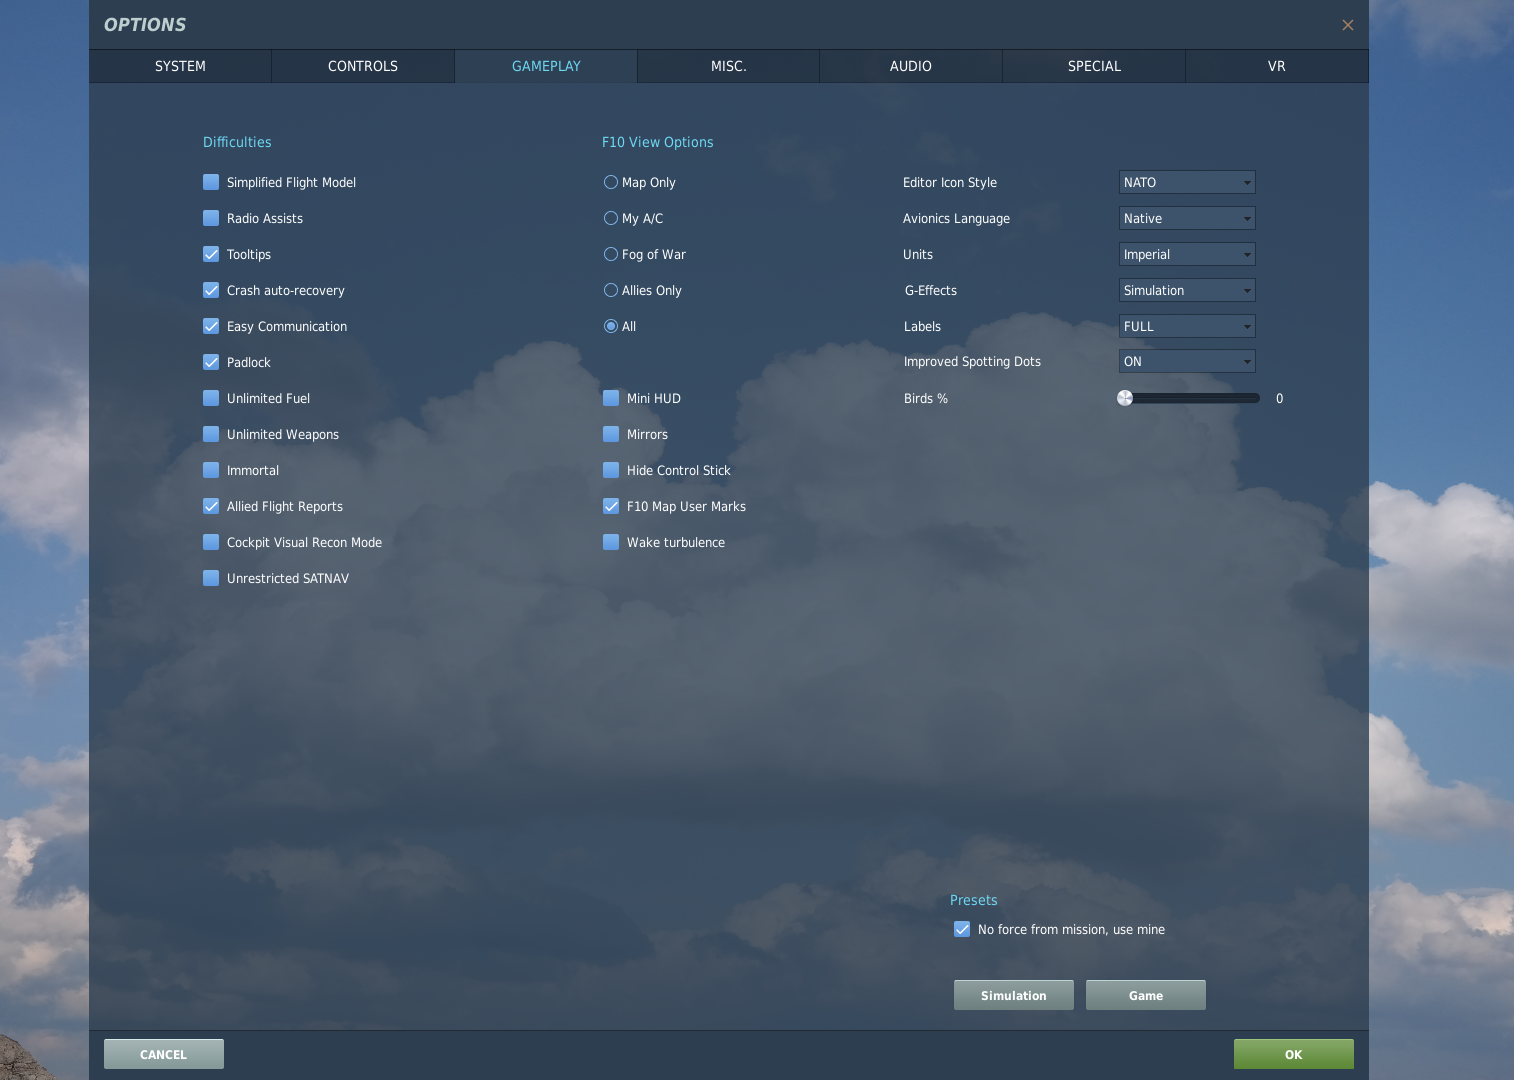Choose My A/C view option
This screenshot has height=1080, width=1514.
(611, 218)
